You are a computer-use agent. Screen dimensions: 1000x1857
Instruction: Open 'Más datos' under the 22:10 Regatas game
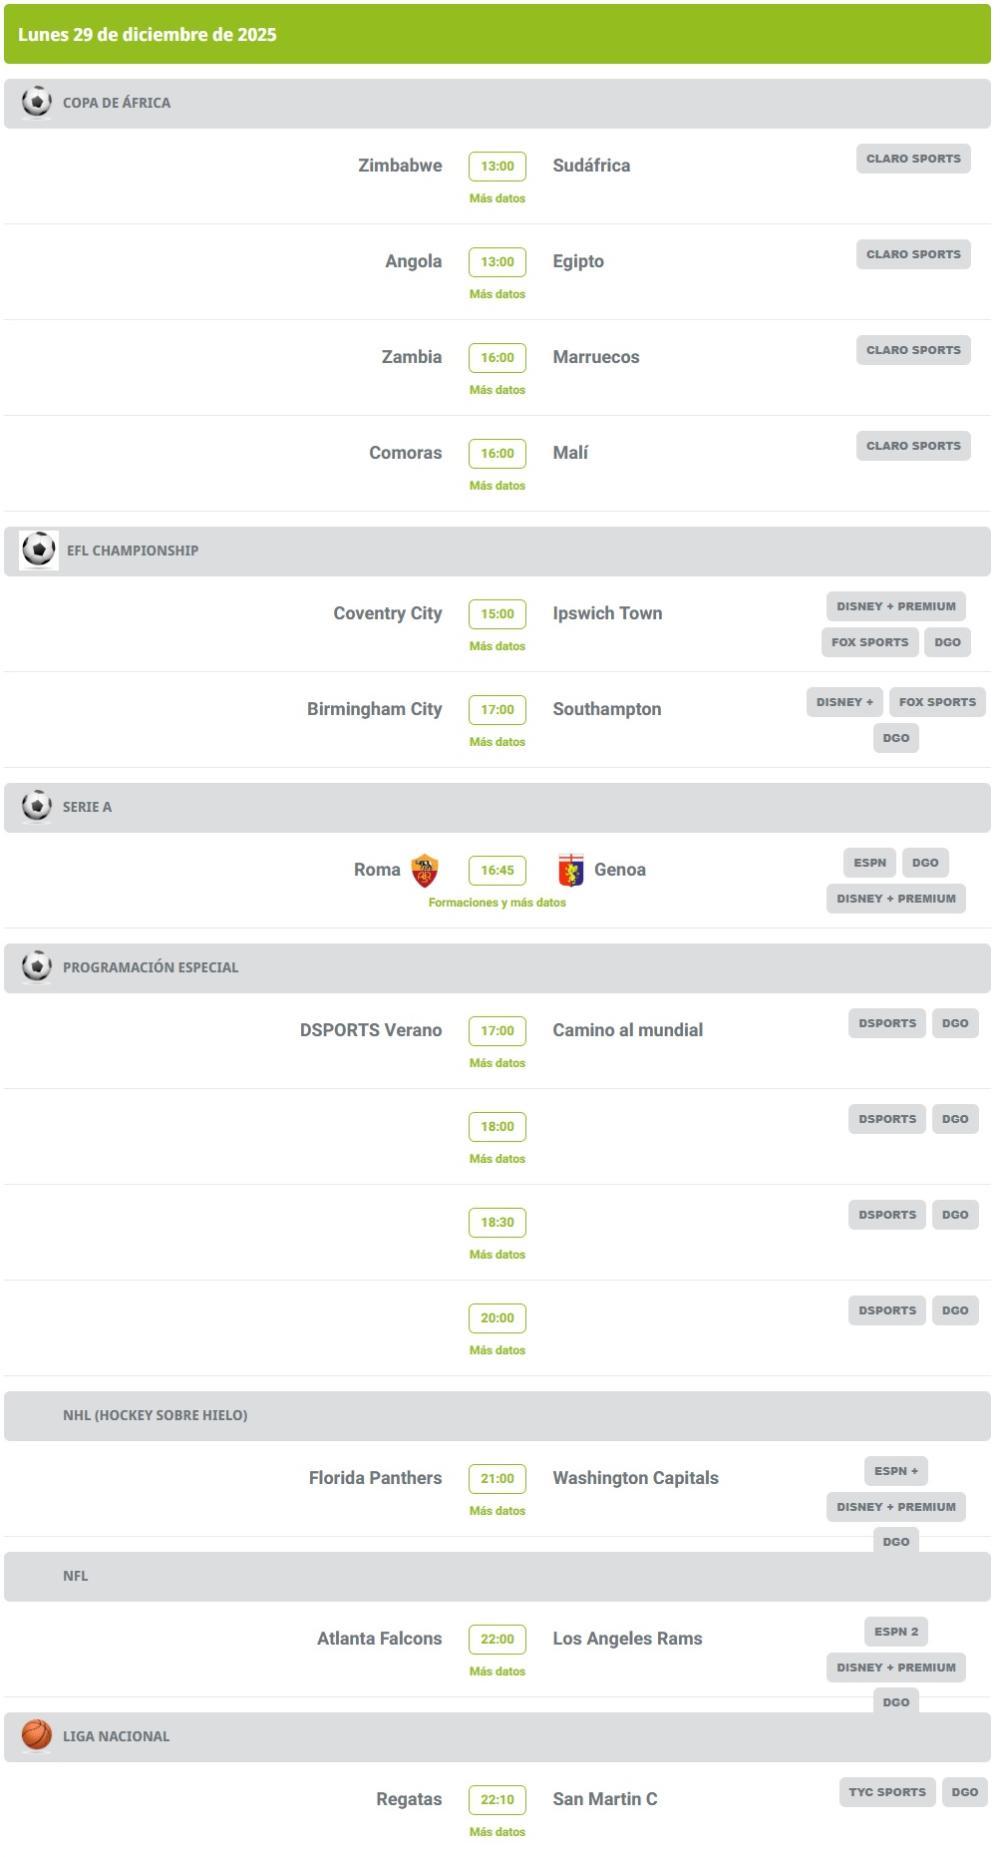497,1831
